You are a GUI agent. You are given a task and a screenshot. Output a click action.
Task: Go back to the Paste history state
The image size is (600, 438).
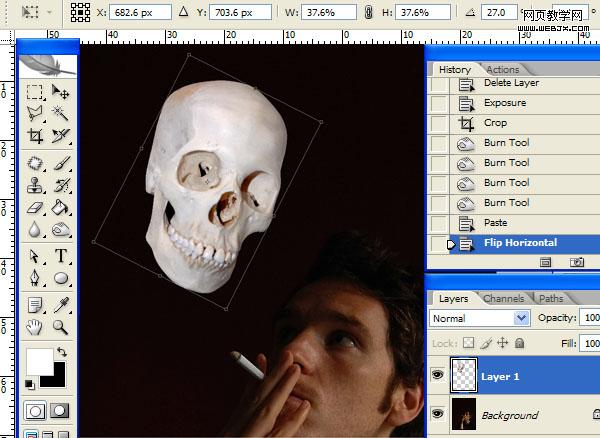(525, 223)
